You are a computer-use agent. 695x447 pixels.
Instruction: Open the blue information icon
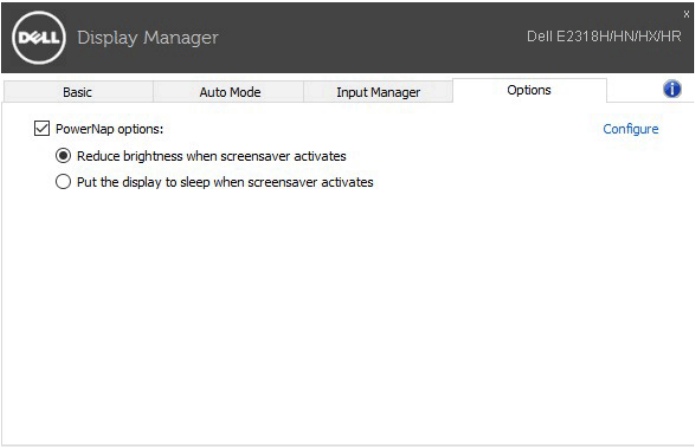pos(672,90)
